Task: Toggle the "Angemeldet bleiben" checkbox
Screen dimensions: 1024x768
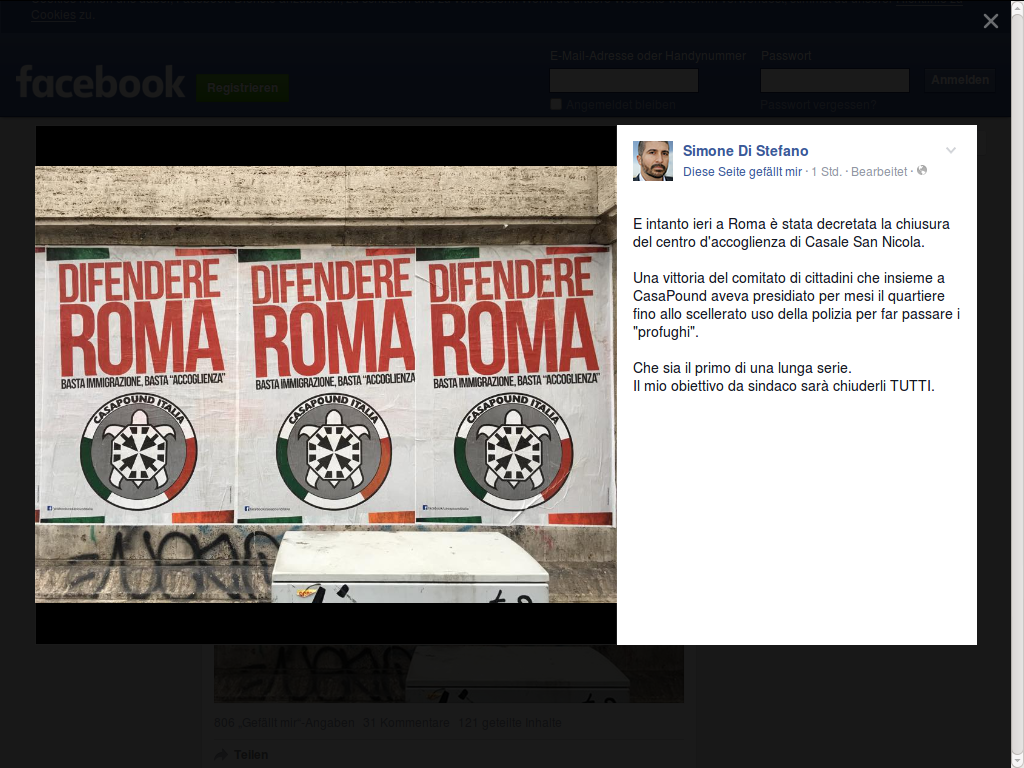Action: pos(556,104)
